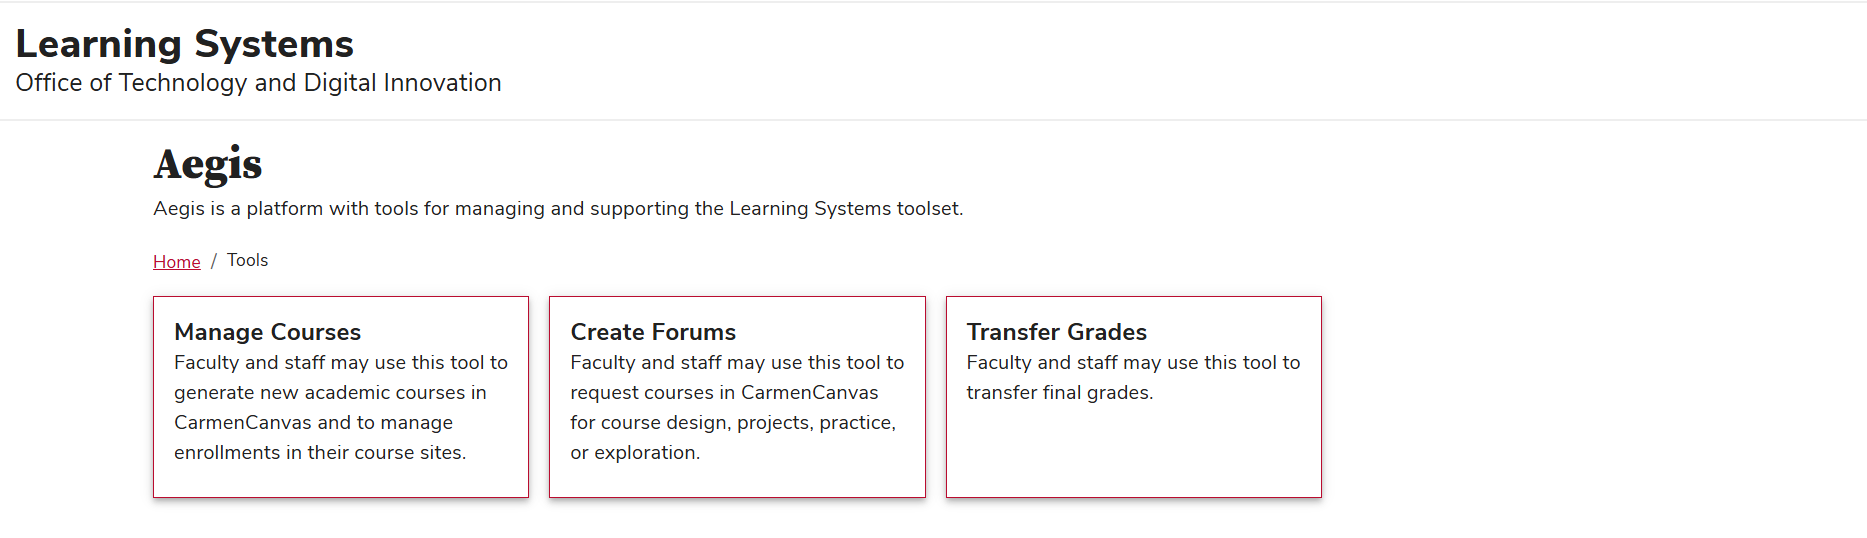The image size is (1867, 538).
Task: Click Office of Technology and Digital Innovation subtitle
Action: pyautogui.click(x=258, y=83)
